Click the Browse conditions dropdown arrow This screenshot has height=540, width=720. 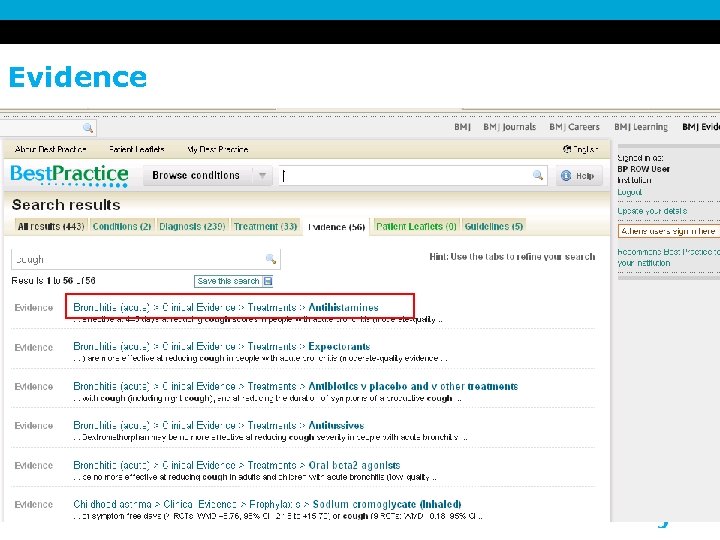(x=262, y=175)
